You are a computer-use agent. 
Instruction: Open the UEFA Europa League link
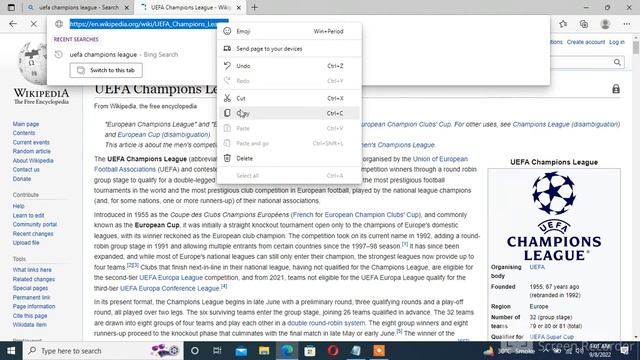171,278
